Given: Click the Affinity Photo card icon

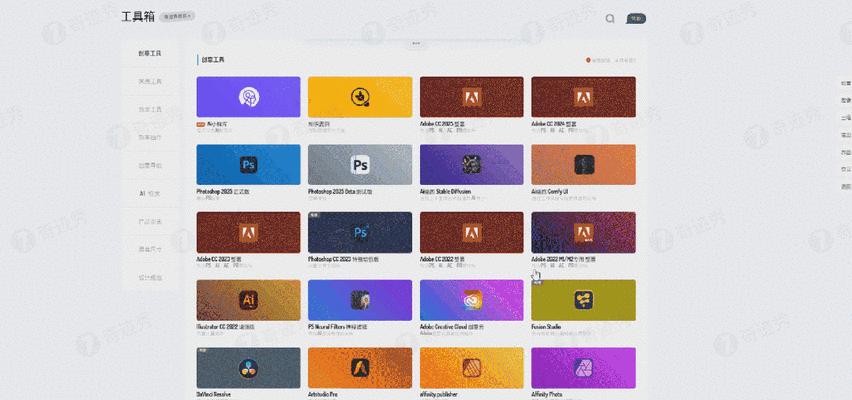Looking at the screenshot, I should (584, 368).
